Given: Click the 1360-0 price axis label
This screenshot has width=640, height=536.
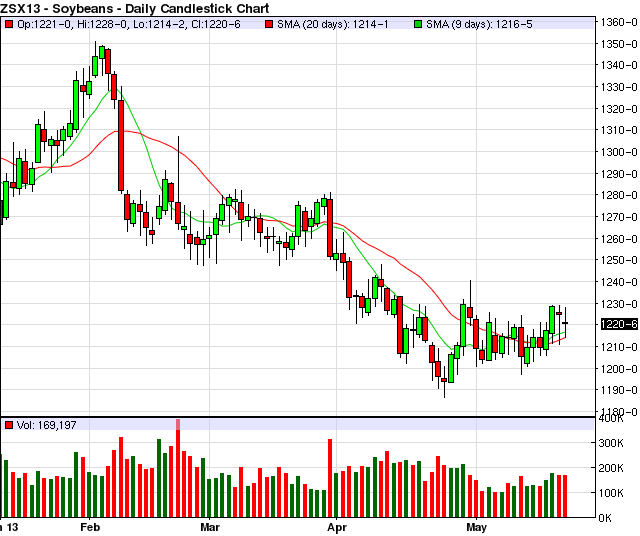Looking at the screenshot, I should coord(619,22).
